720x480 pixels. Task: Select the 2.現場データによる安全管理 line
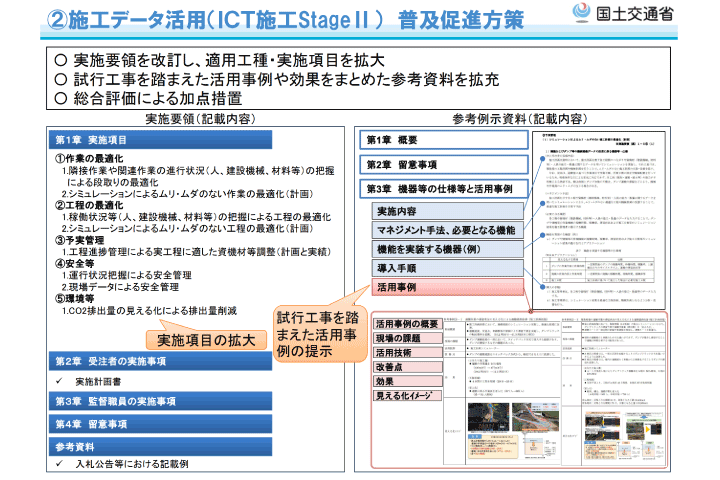(120, 287)
